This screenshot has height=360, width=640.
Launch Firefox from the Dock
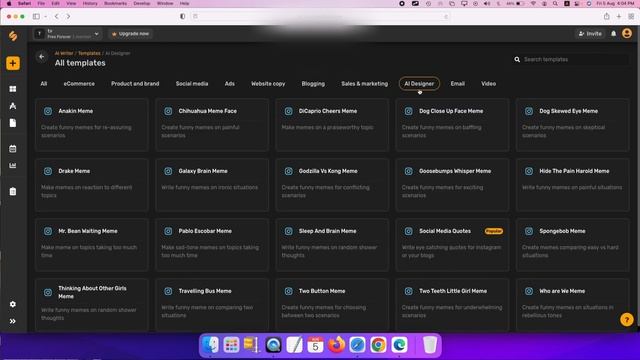(336, 345)
